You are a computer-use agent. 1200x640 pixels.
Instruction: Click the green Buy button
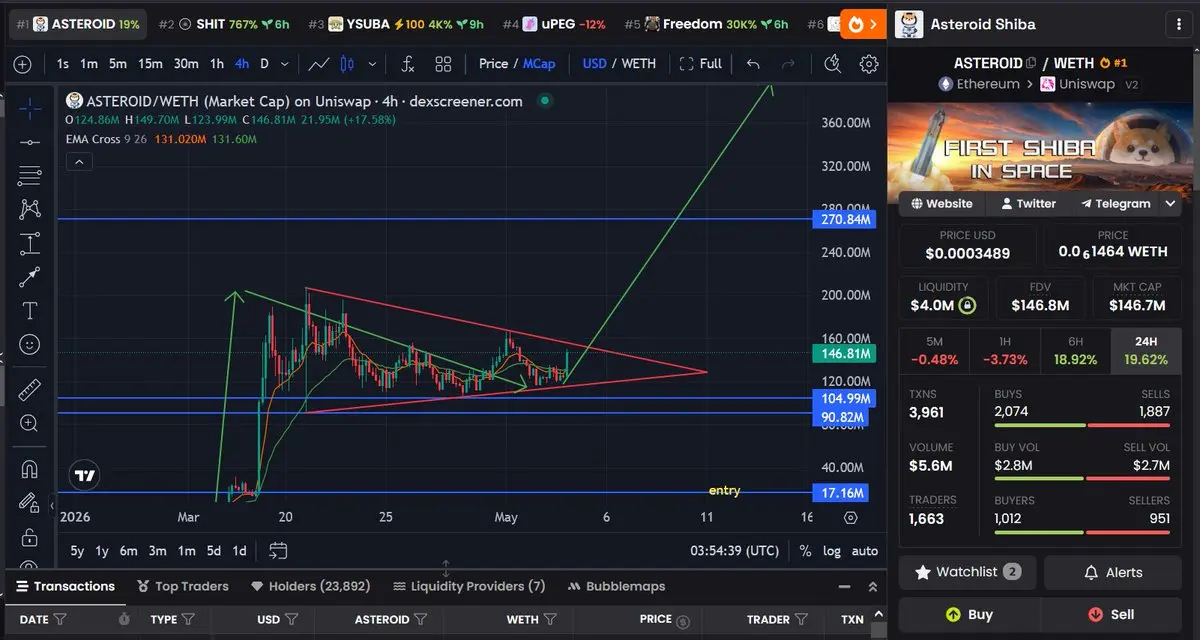click(x=968, y=614)
